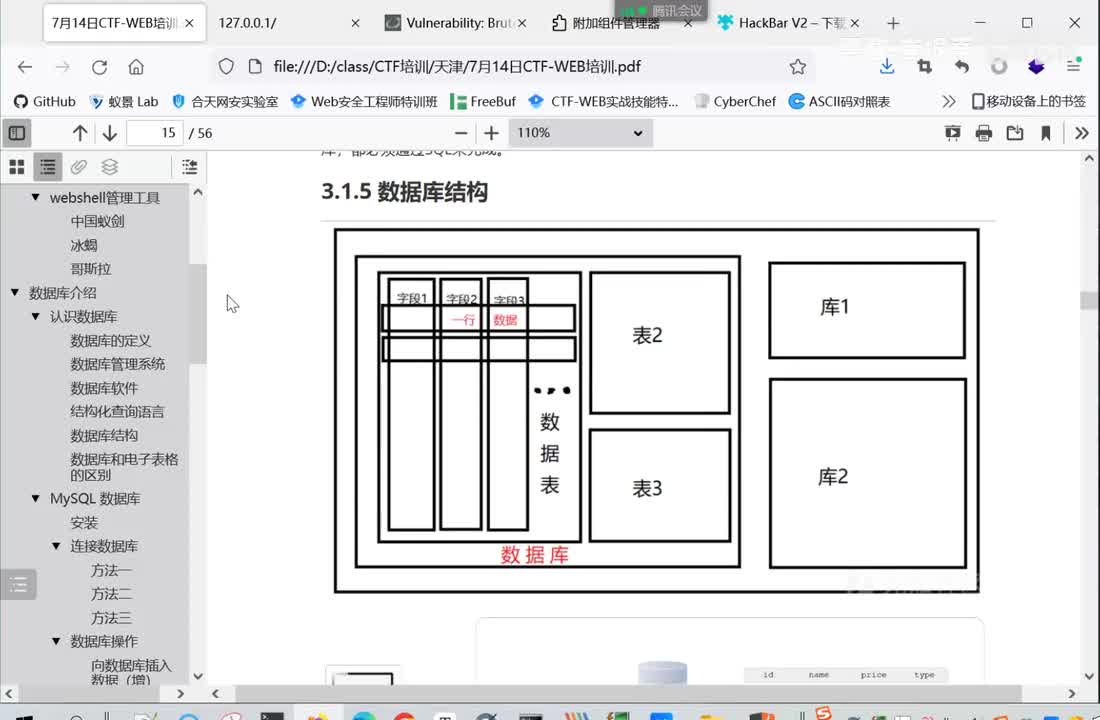Open outline entry 方法一

[x=111, y=571]
